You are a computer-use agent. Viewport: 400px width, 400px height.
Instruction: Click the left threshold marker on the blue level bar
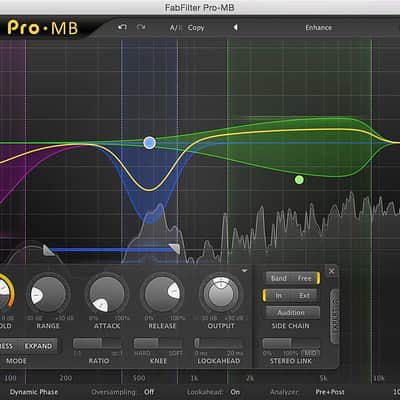click(49, 250)
